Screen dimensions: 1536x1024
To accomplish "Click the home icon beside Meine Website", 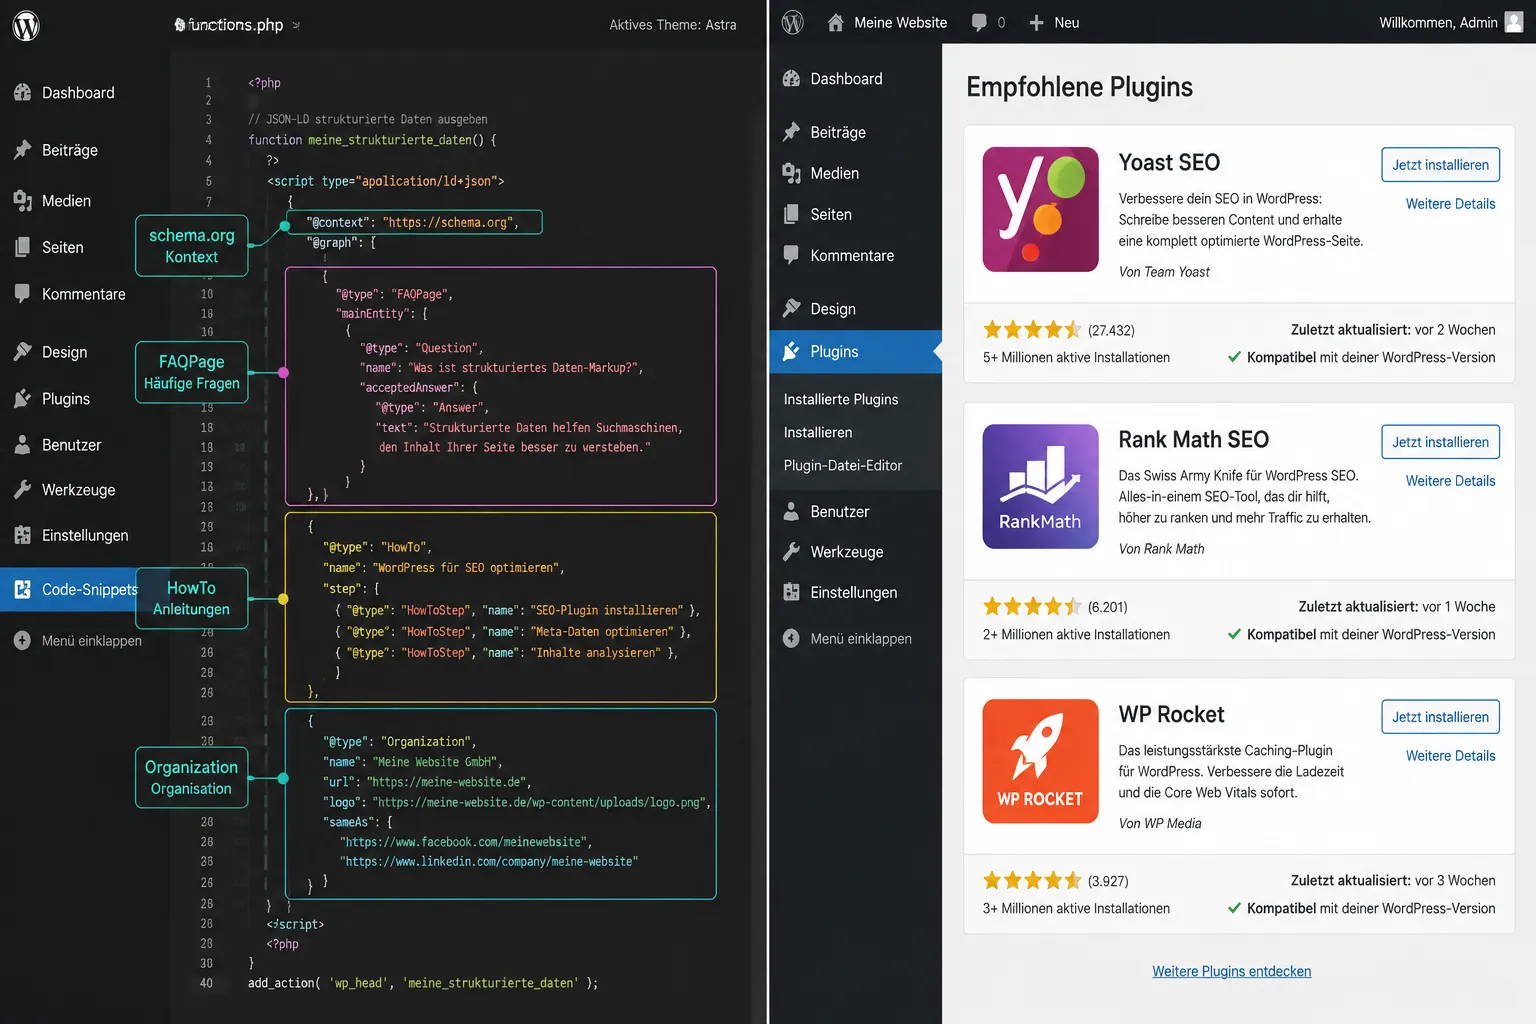I will click(835, 22).
